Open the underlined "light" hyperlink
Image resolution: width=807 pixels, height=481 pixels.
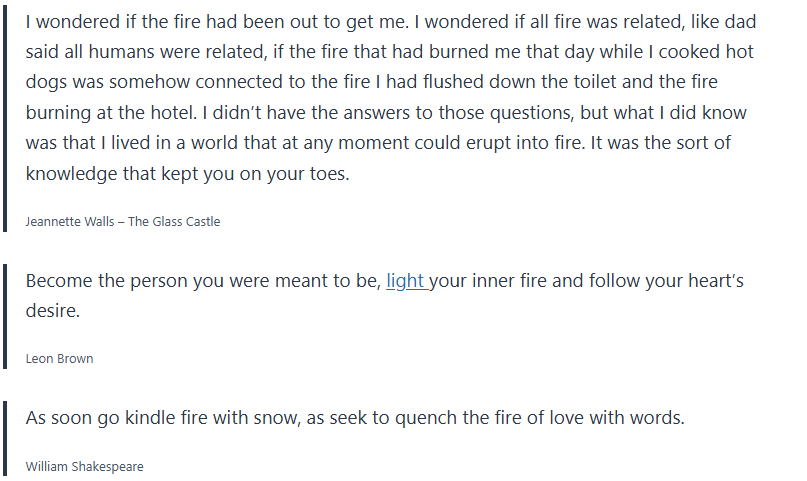(405, 281)
